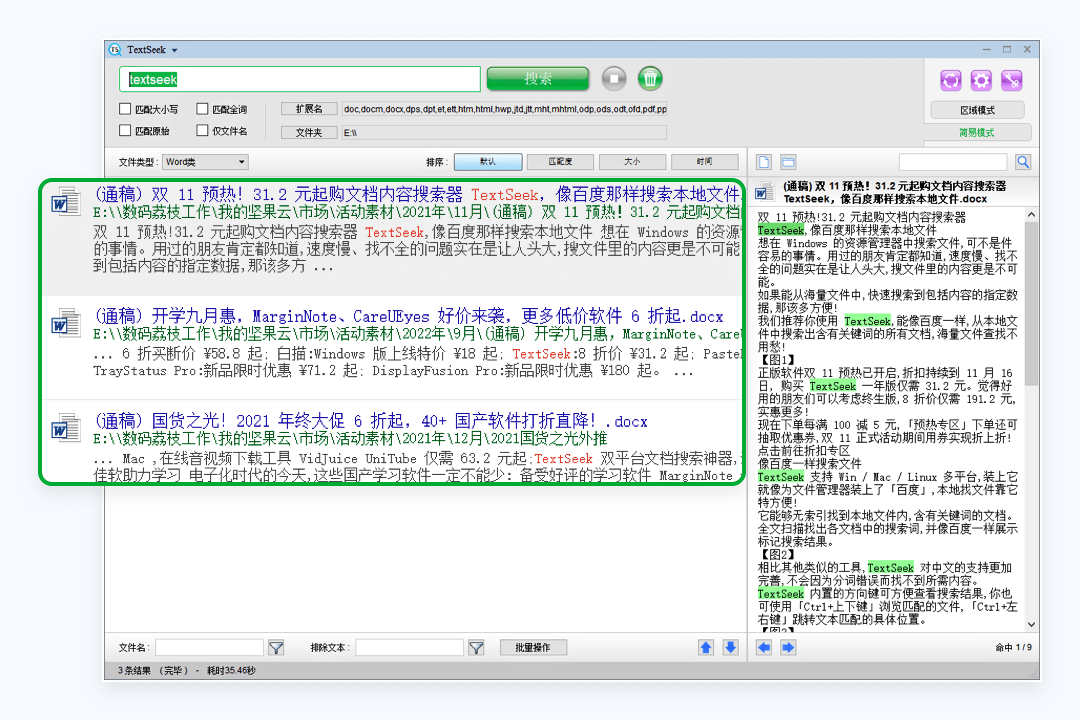This screenshot has width=1080, height=720.
Task: Click the 文件名 filter input field
Action: (x=209, y=648)
